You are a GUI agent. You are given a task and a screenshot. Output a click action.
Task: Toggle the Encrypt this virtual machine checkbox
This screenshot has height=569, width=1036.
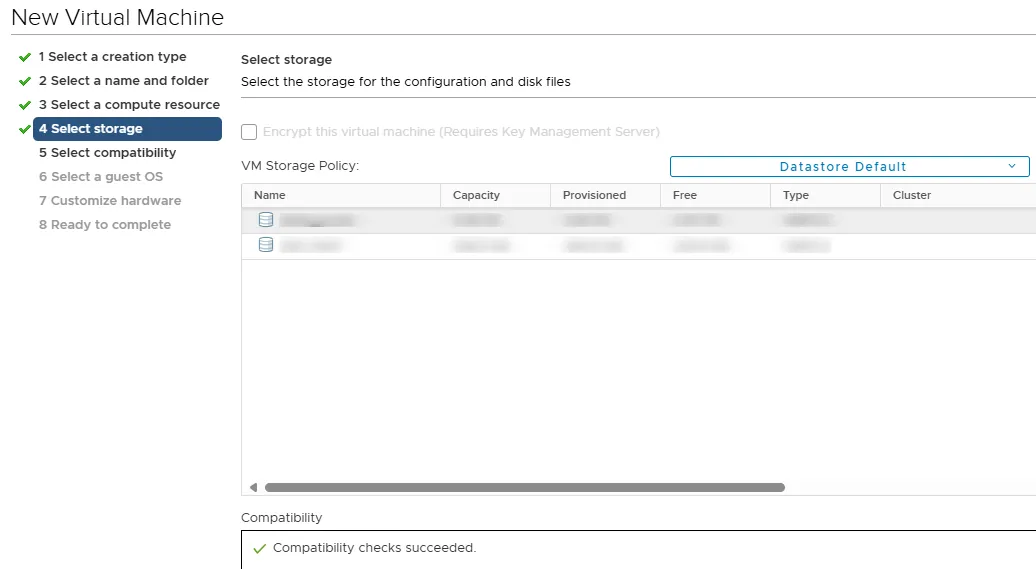(249, 132)
